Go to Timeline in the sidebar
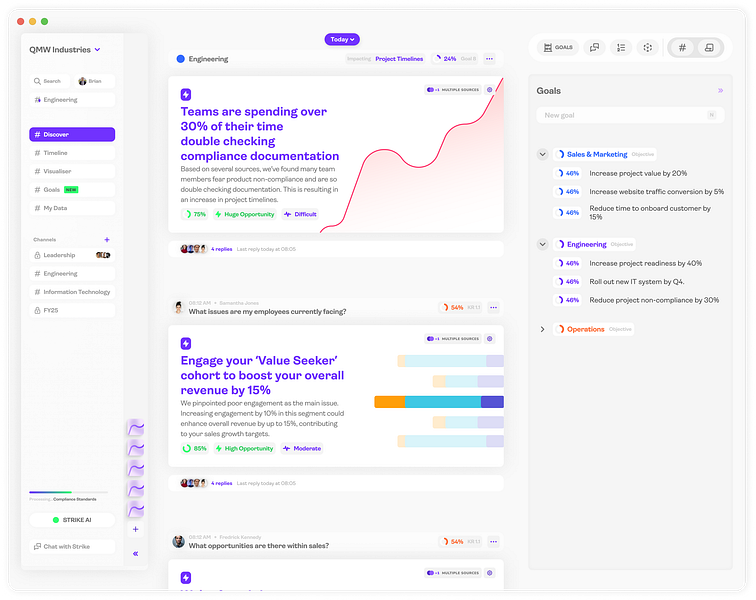 pos(72,153)
